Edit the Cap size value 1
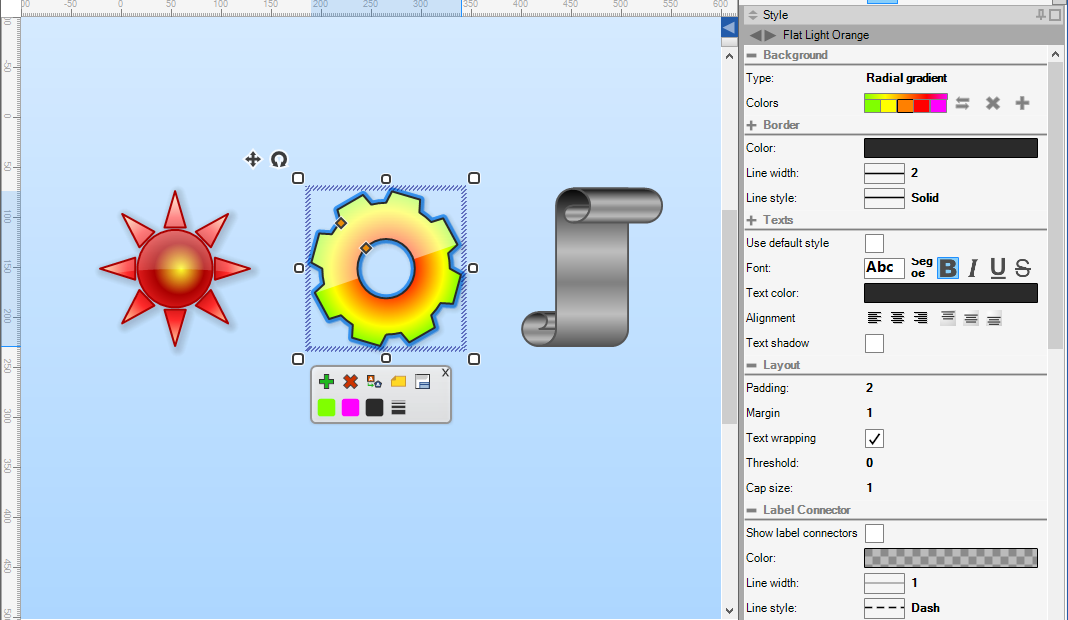 869,488
